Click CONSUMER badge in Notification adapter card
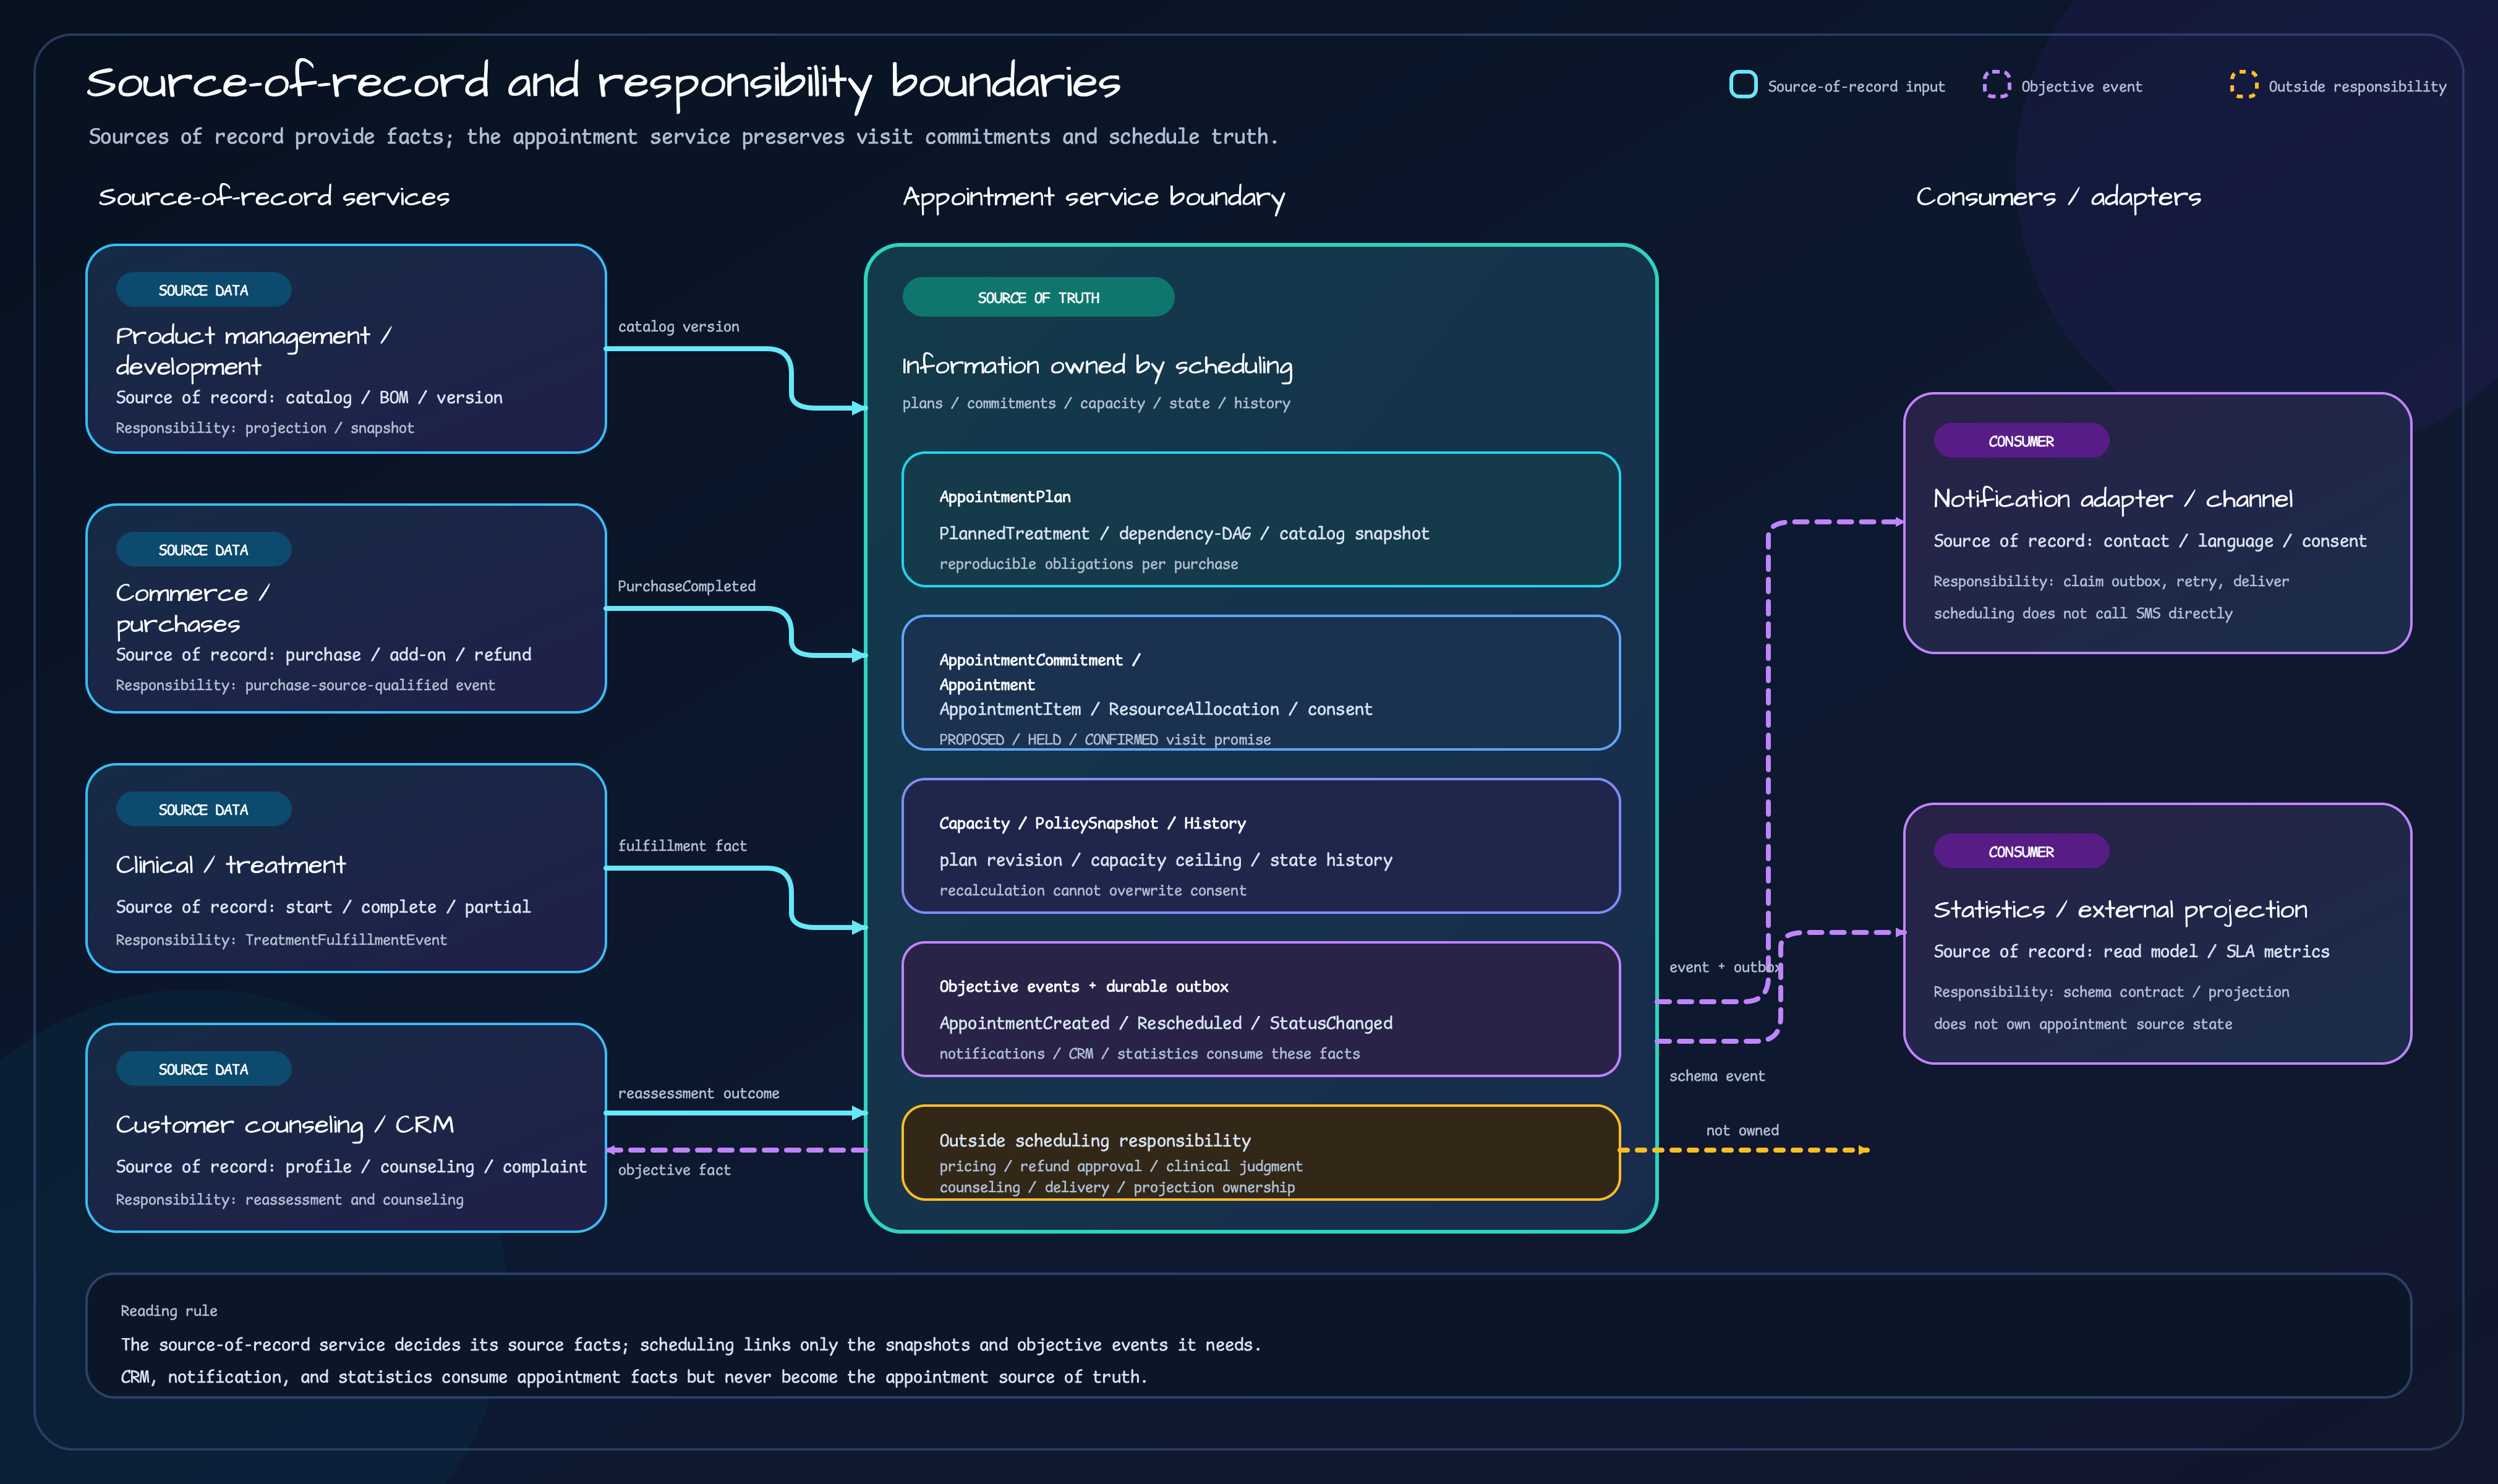2498x1484 pixels. point(2021,441)
